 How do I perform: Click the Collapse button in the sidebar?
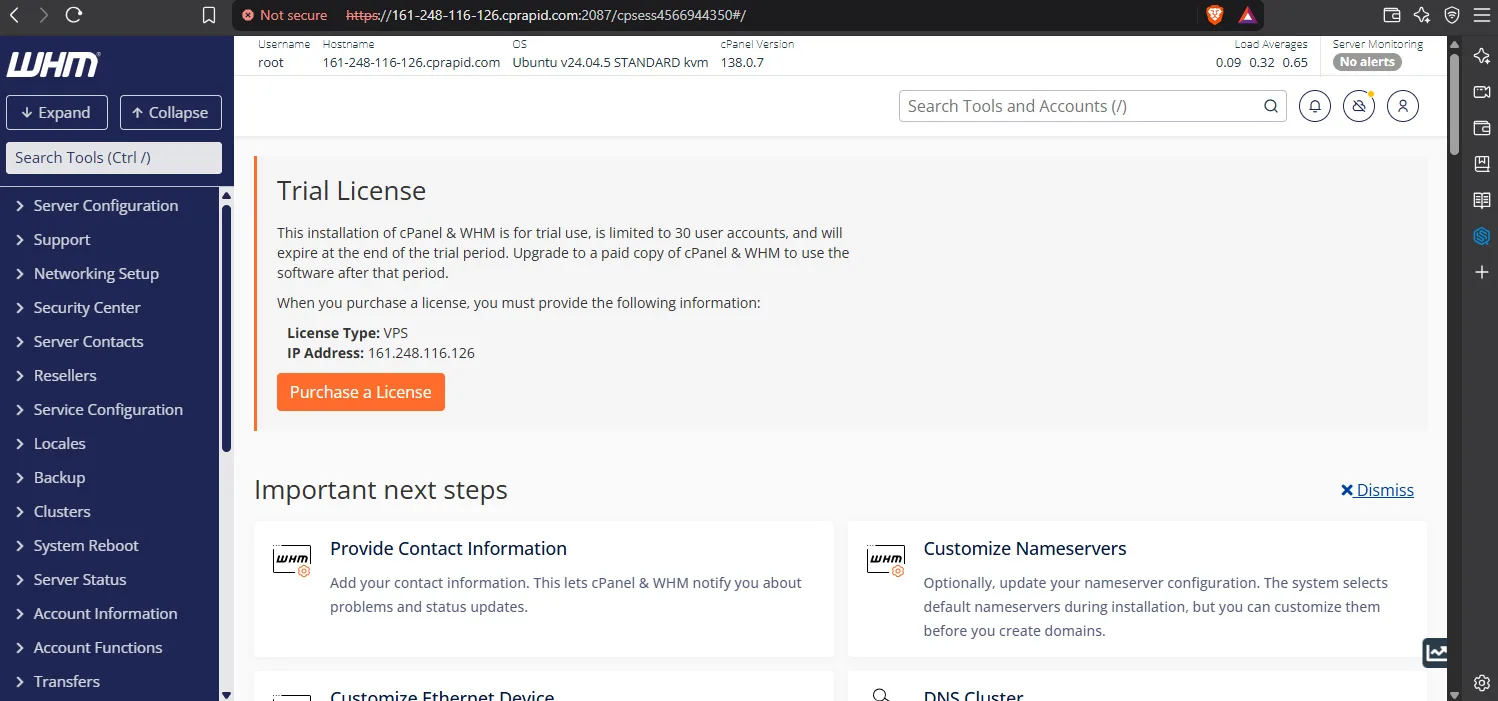point(171,113)
